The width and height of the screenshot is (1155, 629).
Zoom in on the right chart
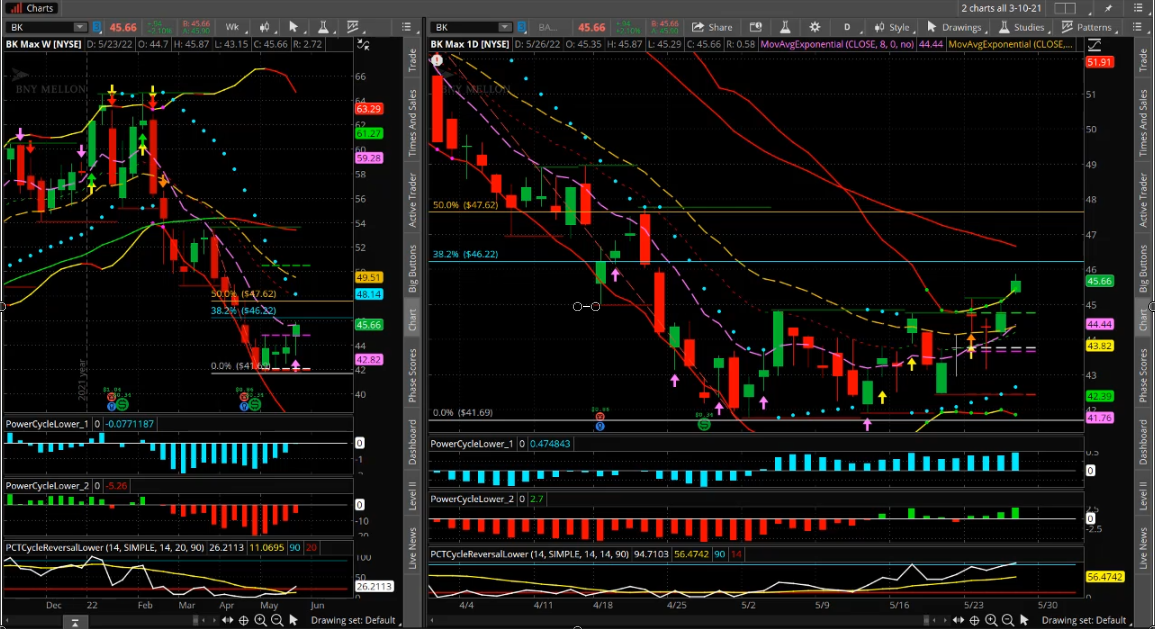coord(991,620)
